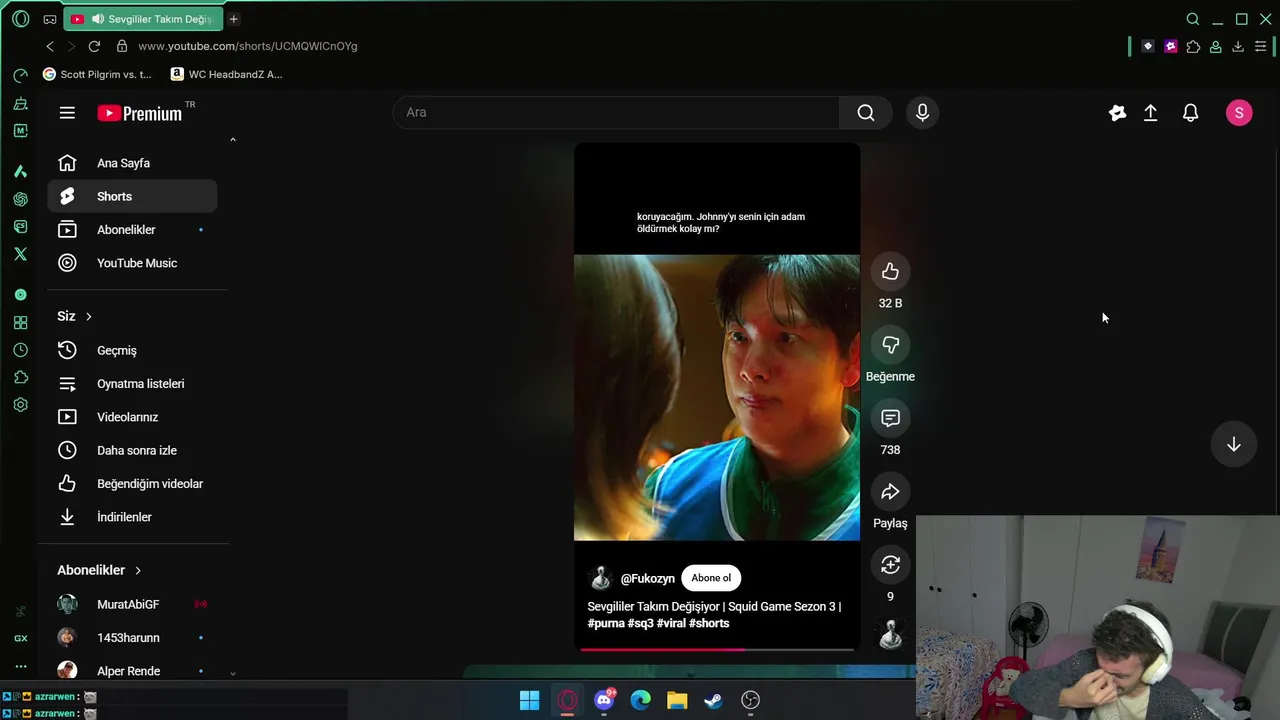Open the star-shaped icon in YouTube header
The width and height of the screenshot is (1280, 720).
point(1117,113)
